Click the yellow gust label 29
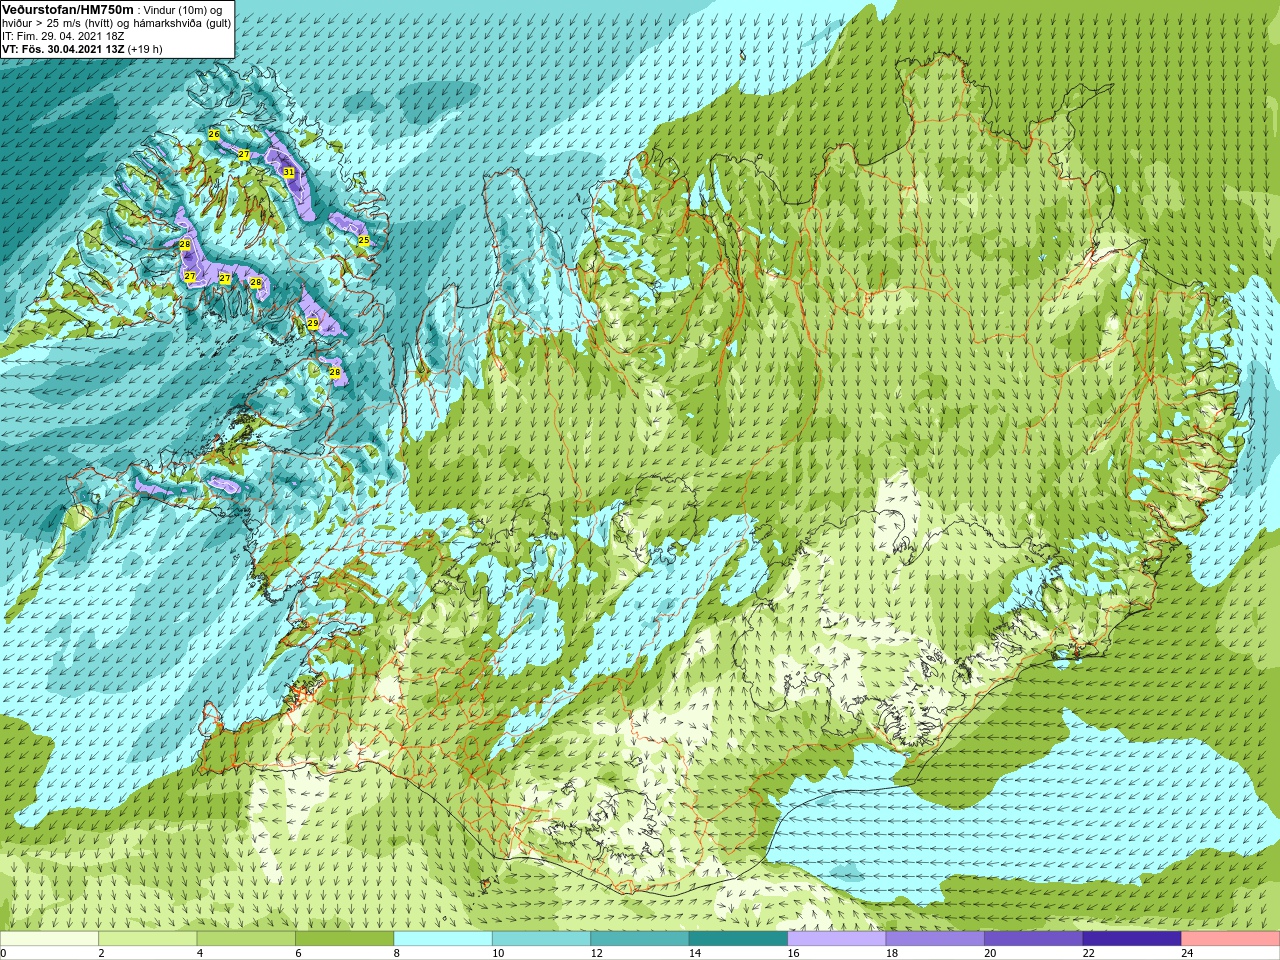This screenshot has width=1280, height=960. tap(313, 324)
